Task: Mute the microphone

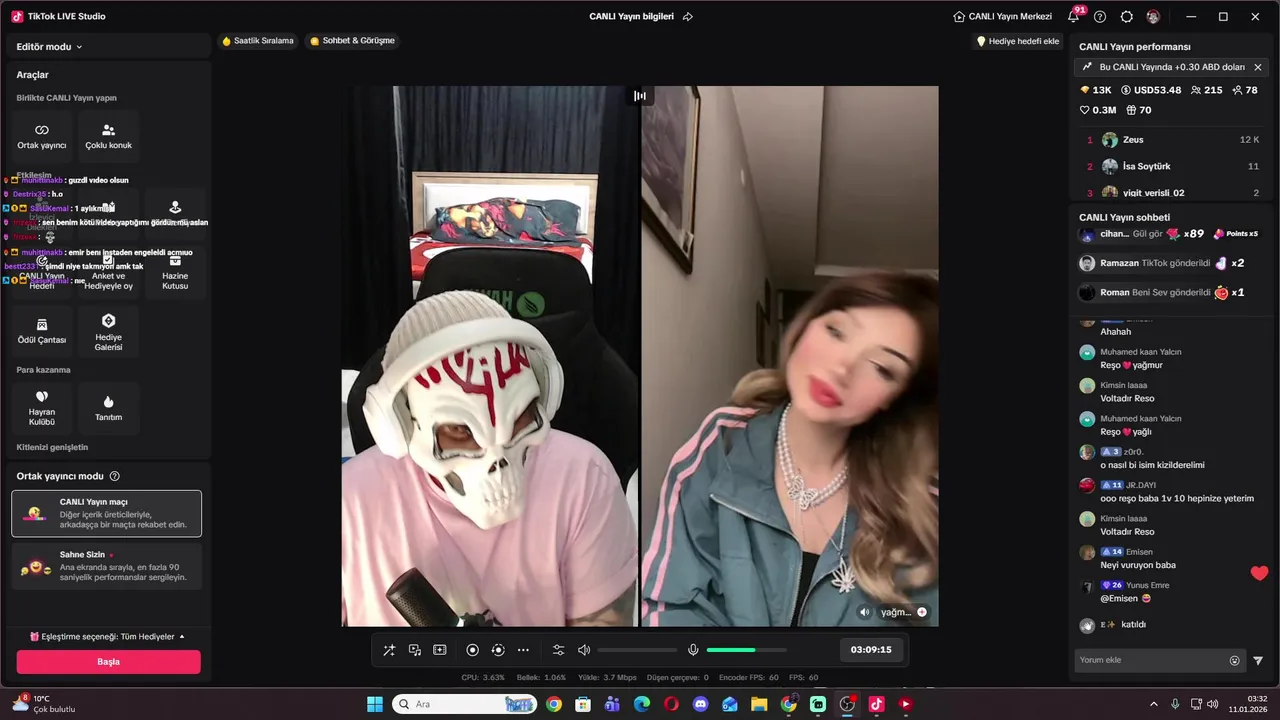Action: pos(693,650)
